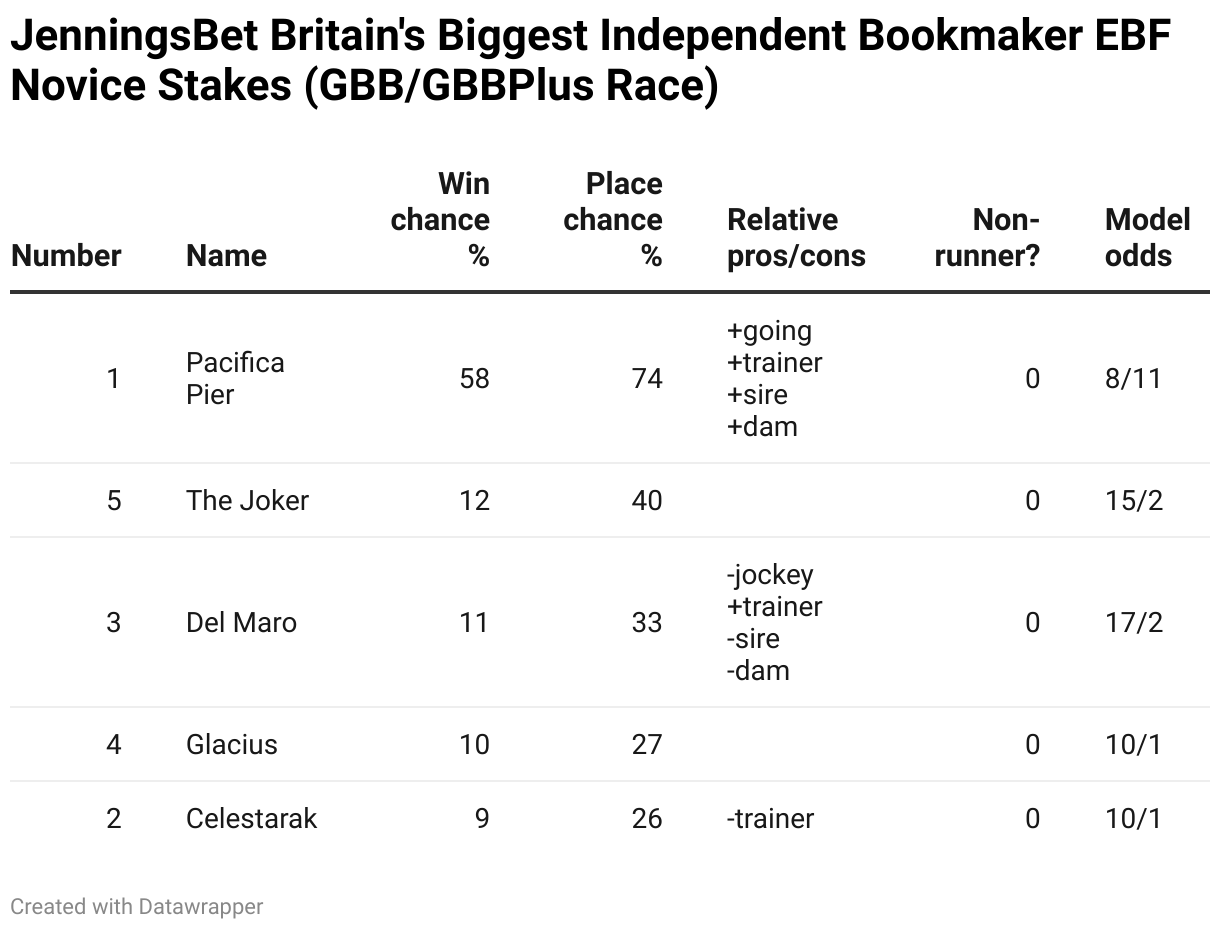Select The Joker name cell
The height and width of the screenshot is (930, 1220).
pos(247,500)
